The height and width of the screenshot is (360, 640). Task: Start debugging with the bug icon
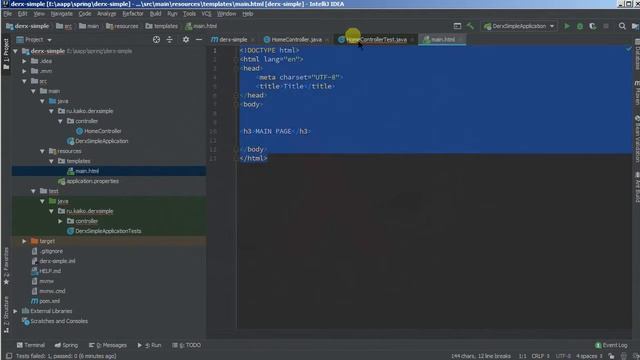coord(580,26)
